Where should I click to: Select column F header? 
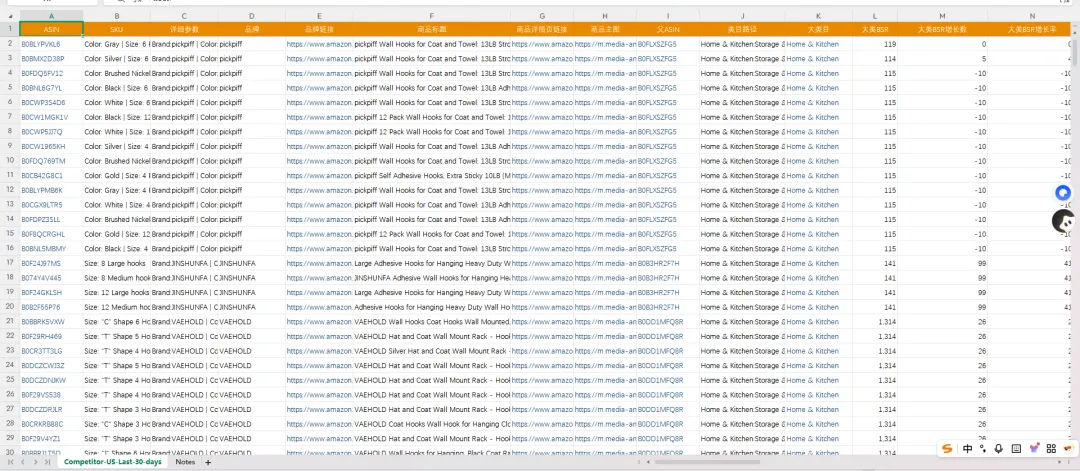point(431,15)
